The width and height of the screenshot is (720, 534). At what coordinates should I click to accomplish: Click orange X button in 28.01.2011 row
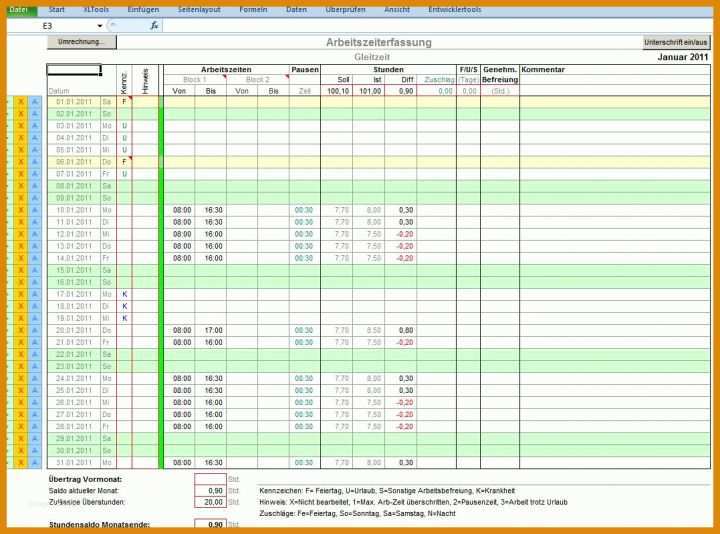click(x=21, y=427)
